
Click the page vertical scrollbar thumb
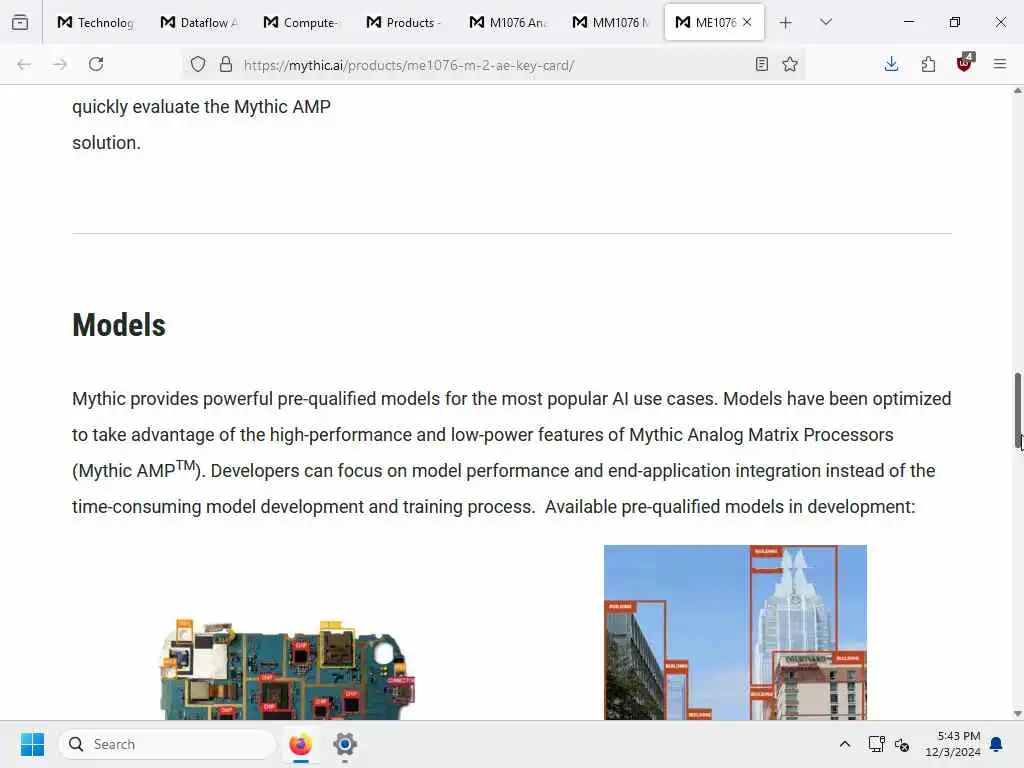click(x=1017, y=411)
